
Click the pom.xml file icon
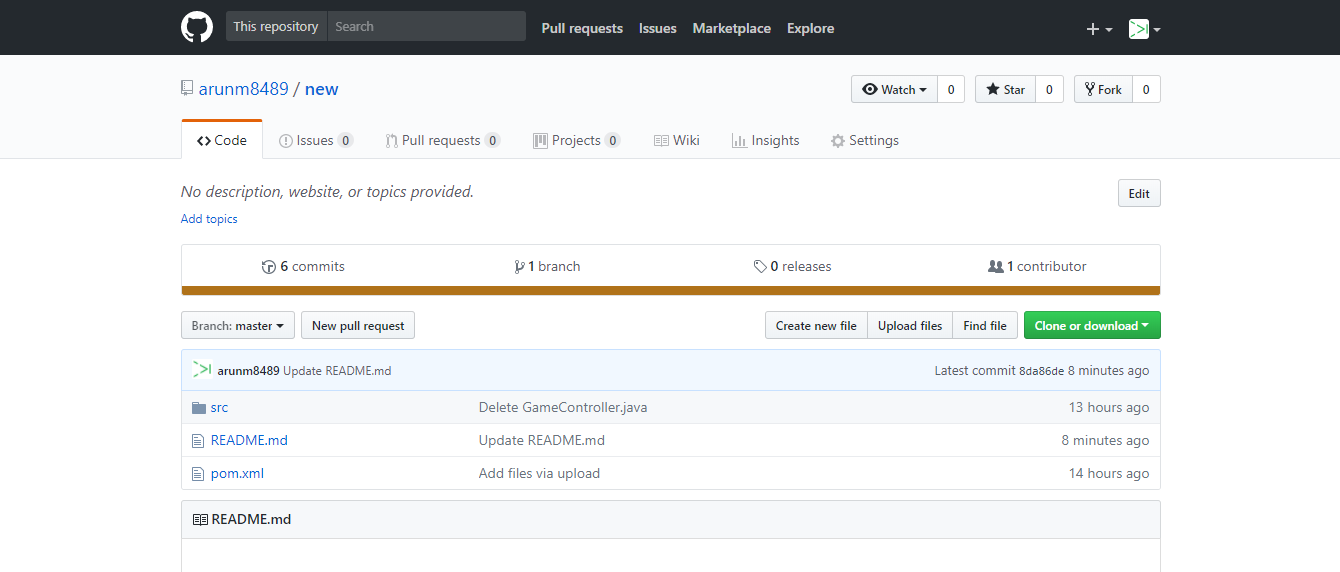[x=198, y=473]
